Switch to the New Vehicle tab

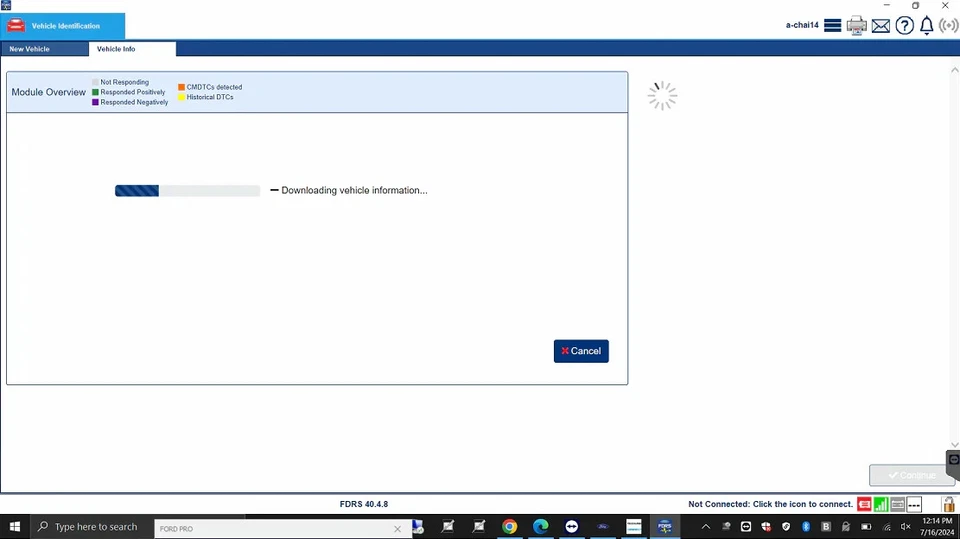click(45, 49)
